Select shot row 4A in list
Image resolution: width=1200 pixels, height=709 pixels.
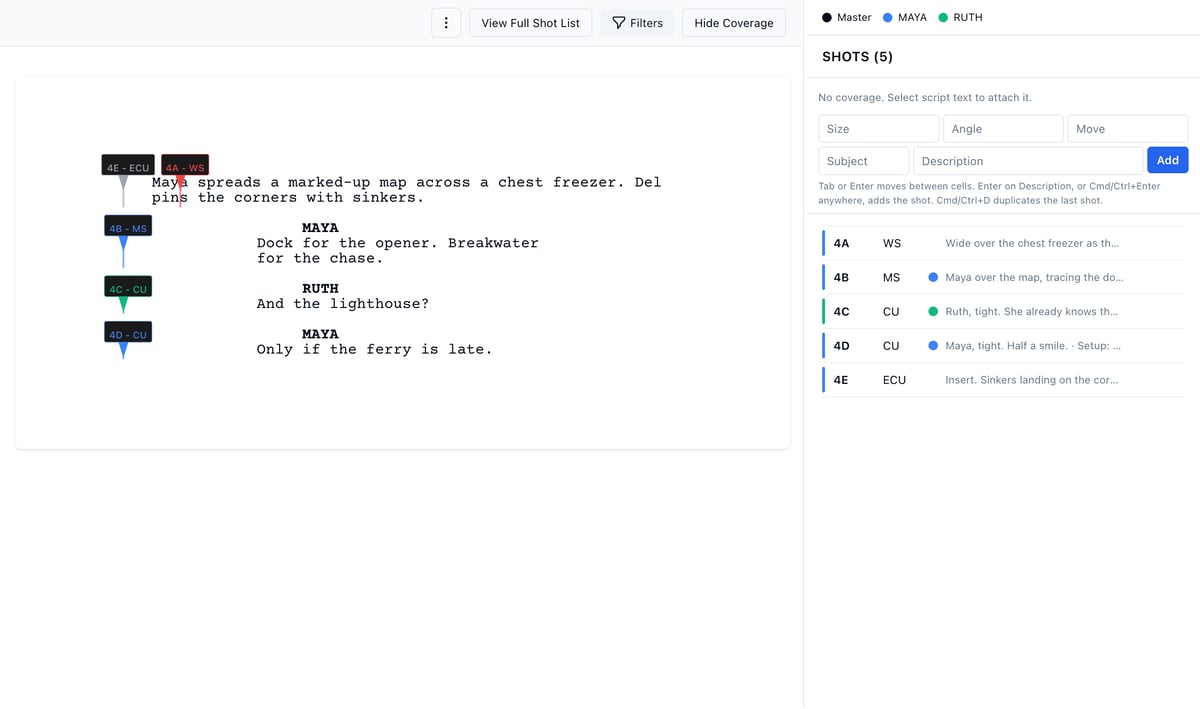(x=1003, y=243)
